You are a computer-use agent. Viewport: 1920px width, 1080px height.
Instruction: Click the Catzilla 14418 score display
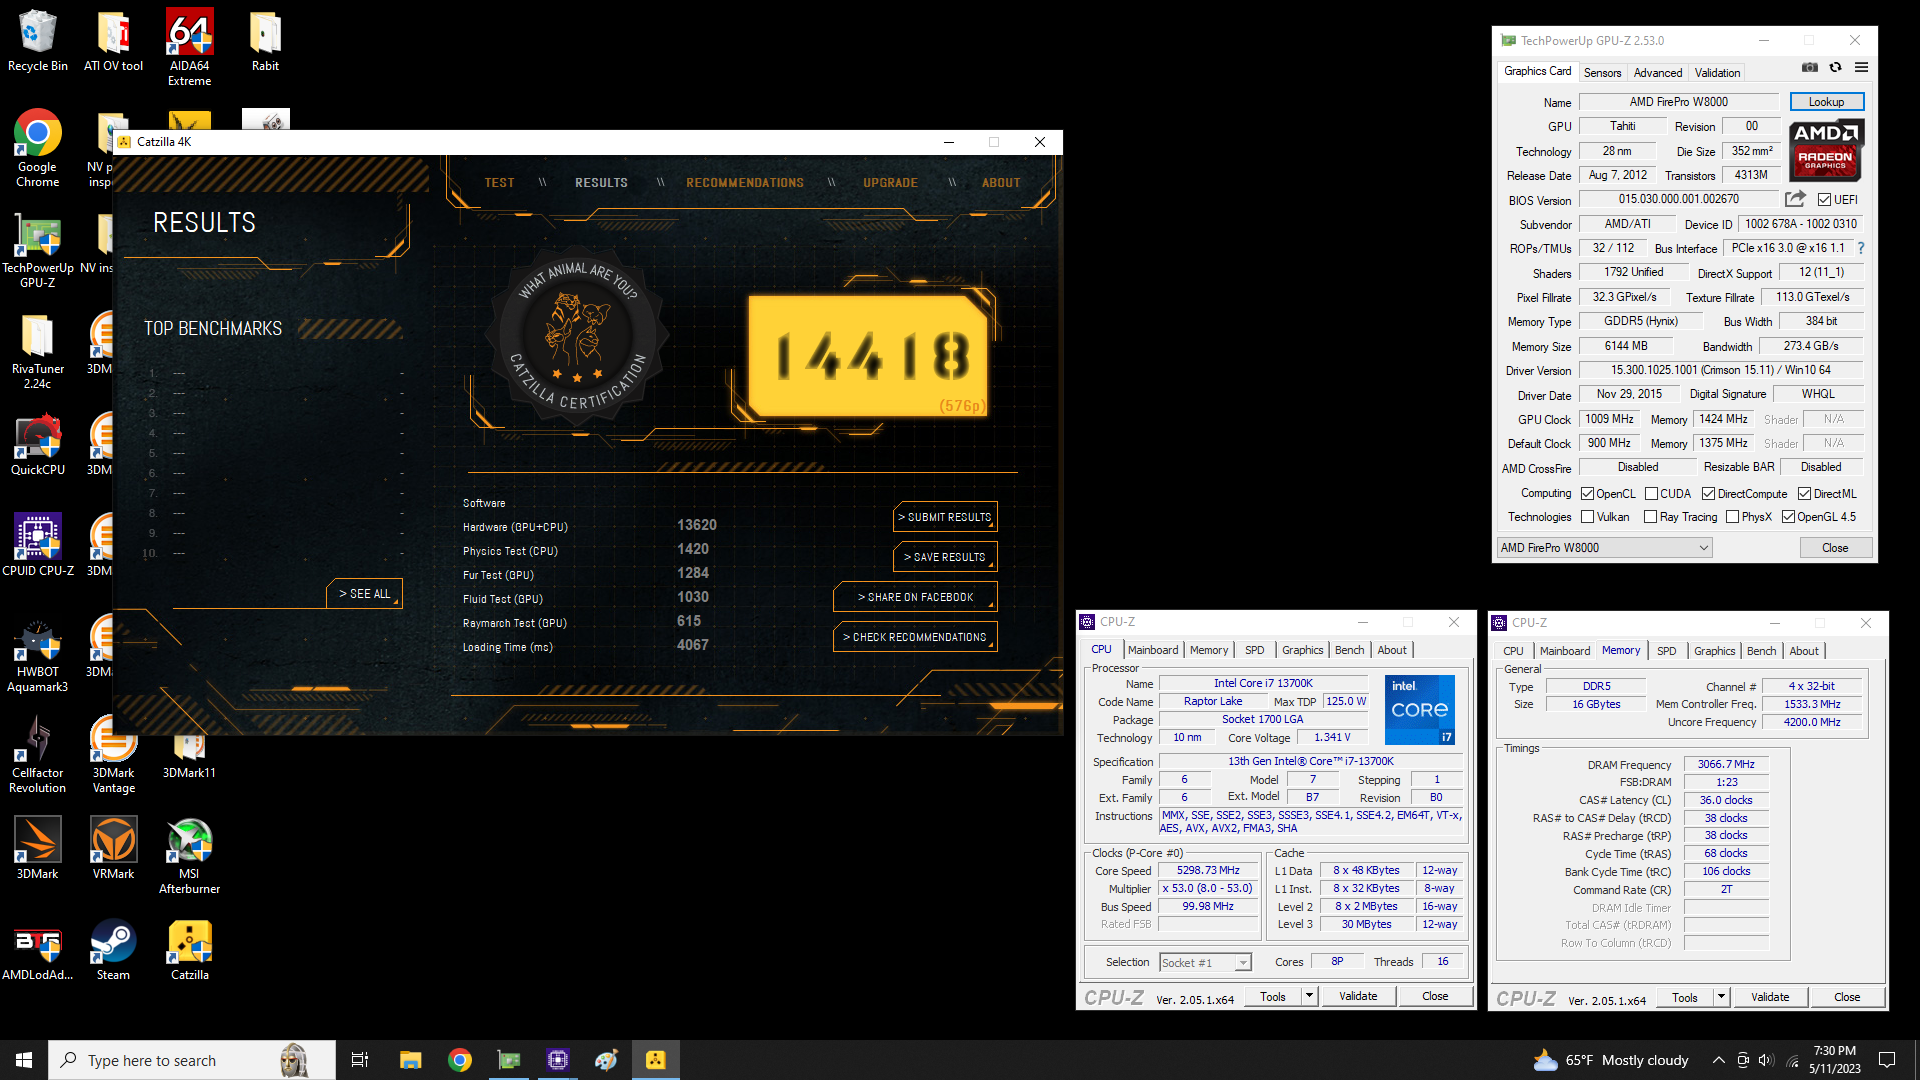869,356
